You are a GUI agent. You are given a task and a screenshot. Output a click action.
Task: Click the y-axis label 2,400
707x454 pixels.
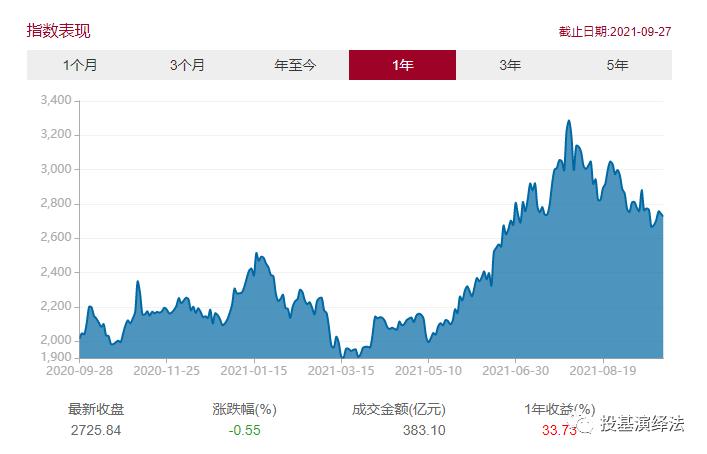56,272
